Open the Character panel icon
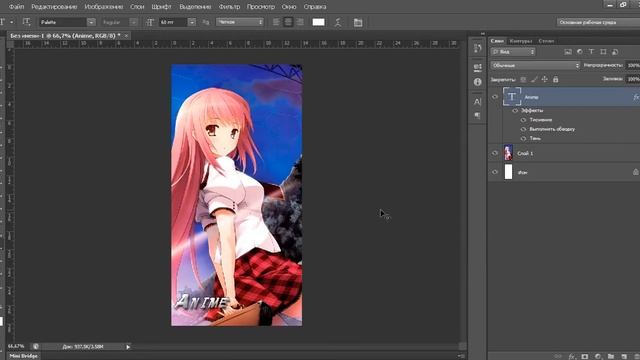Screen dimensions: 640x360 (477, 102)
